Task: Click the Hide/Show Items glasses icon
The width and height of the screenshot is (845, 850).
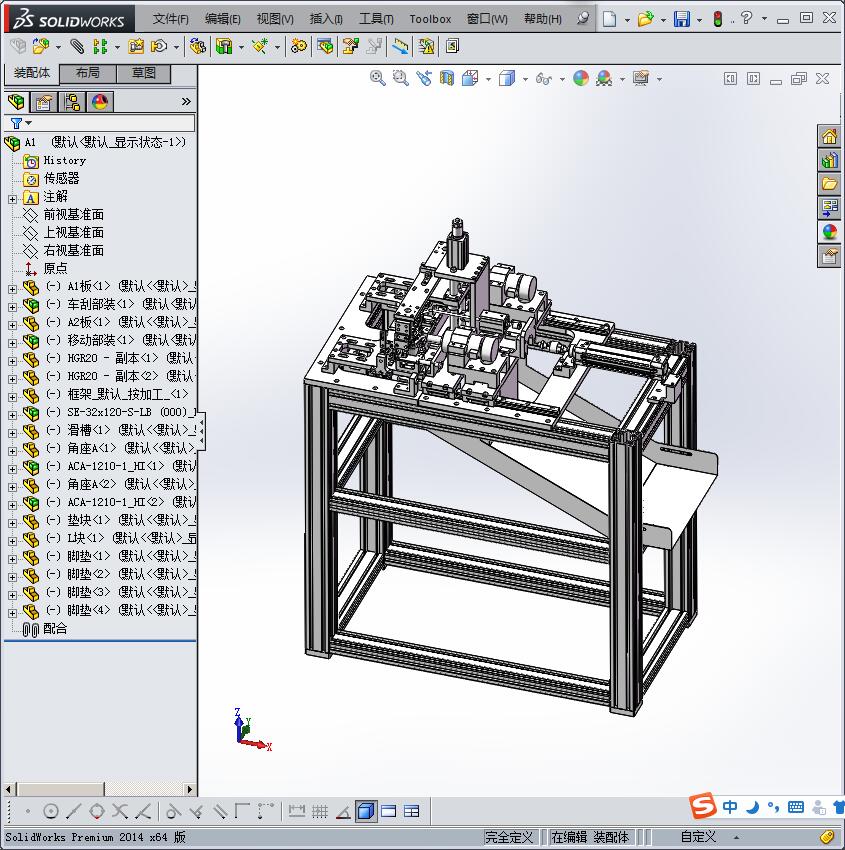Action: point(543,79)
